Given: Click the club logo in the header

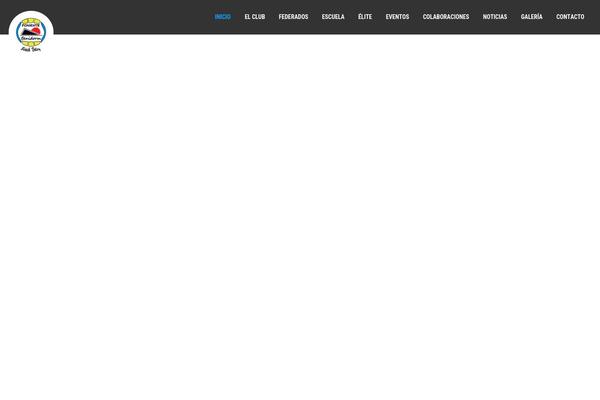Looking at the screenshot, I should pyautogui.click(x=31, y=34).
